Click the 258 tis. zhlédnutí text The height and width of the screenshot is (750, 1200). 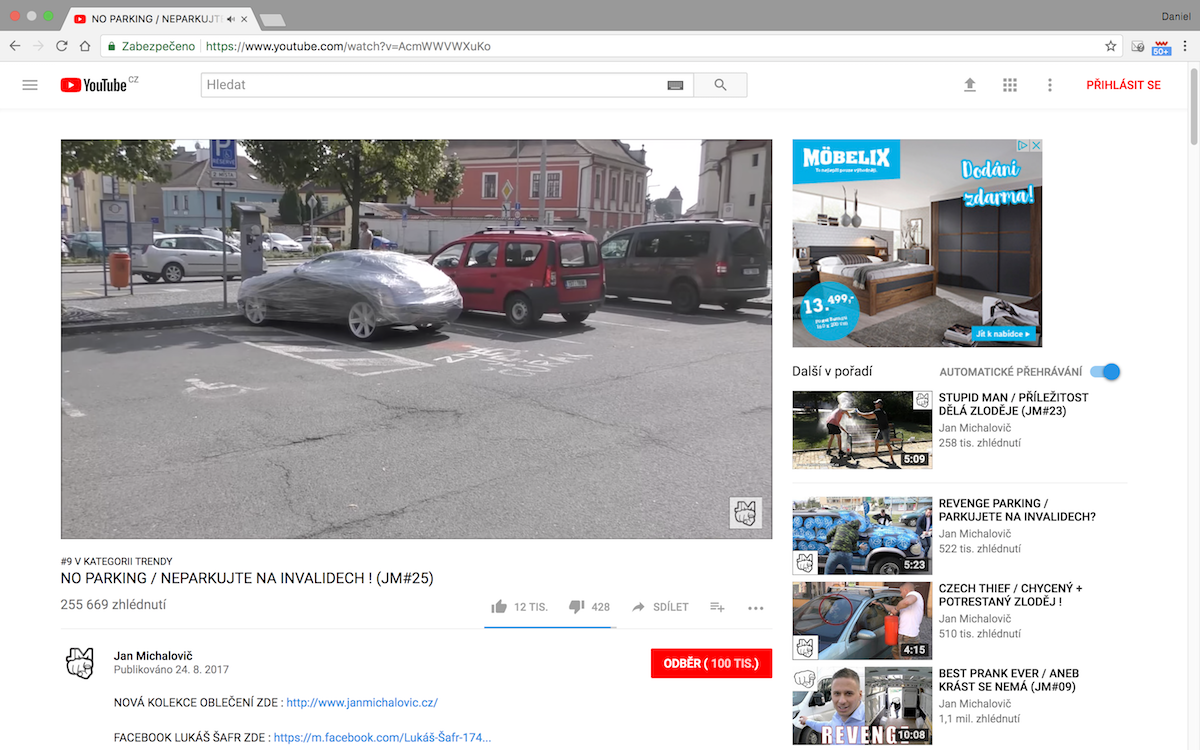(x=980, y=443)
